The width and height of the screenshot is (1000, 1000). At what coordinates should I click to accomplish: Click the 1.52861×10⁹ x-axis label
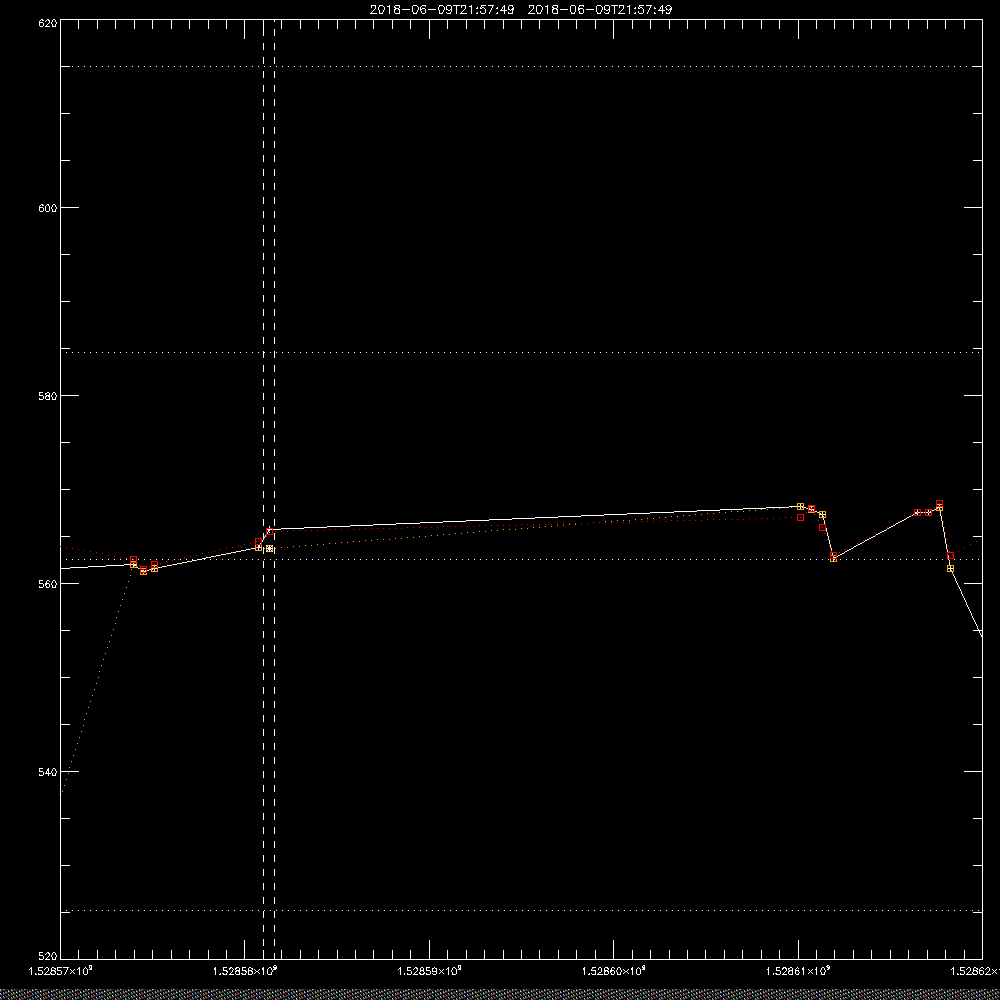pos(798,971)
